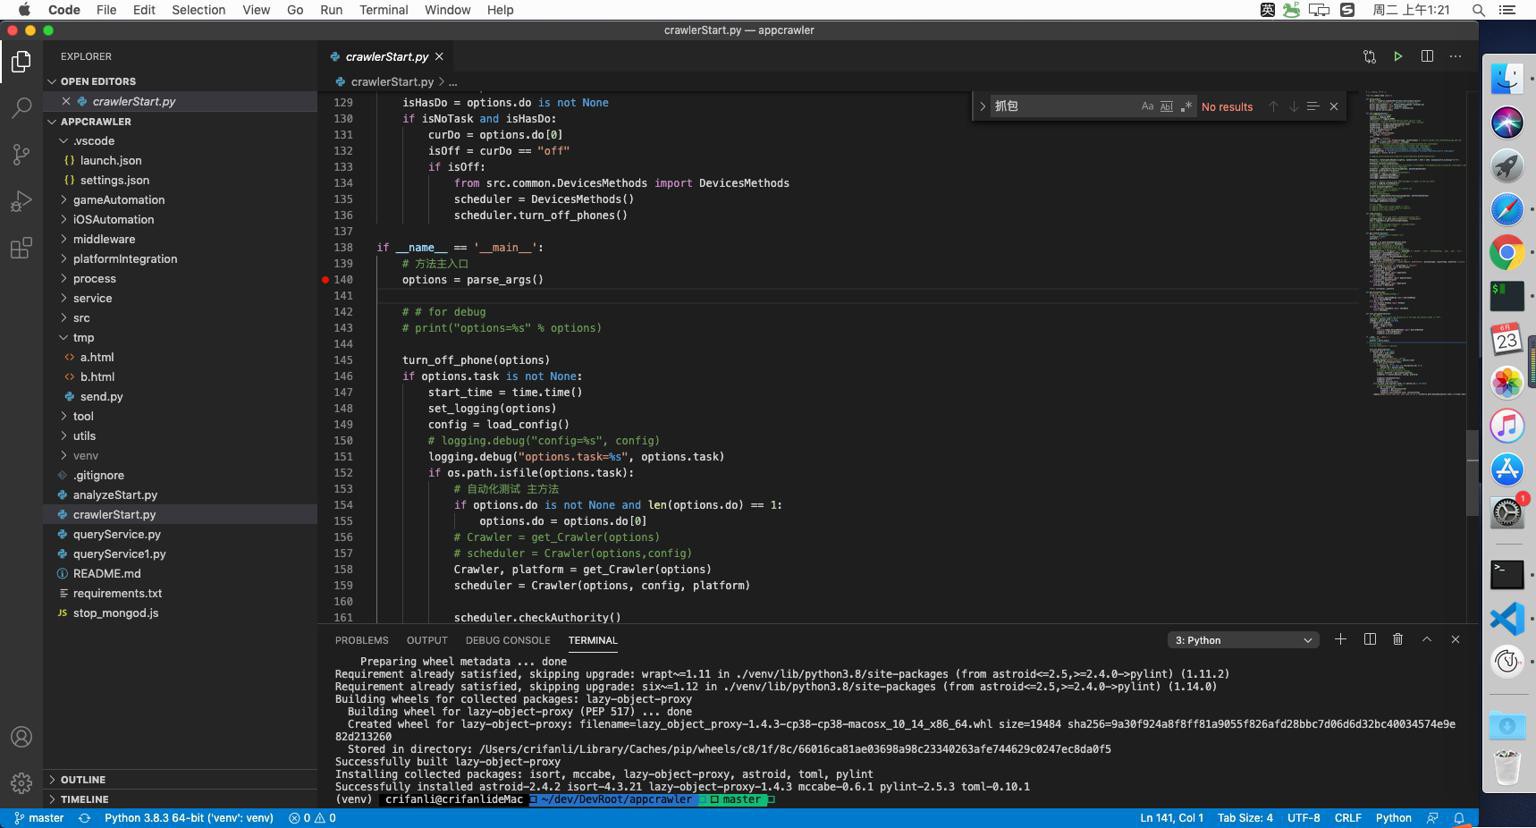
Task: Change indentation via Tab Size: 4
Action: pos(1245,818)
